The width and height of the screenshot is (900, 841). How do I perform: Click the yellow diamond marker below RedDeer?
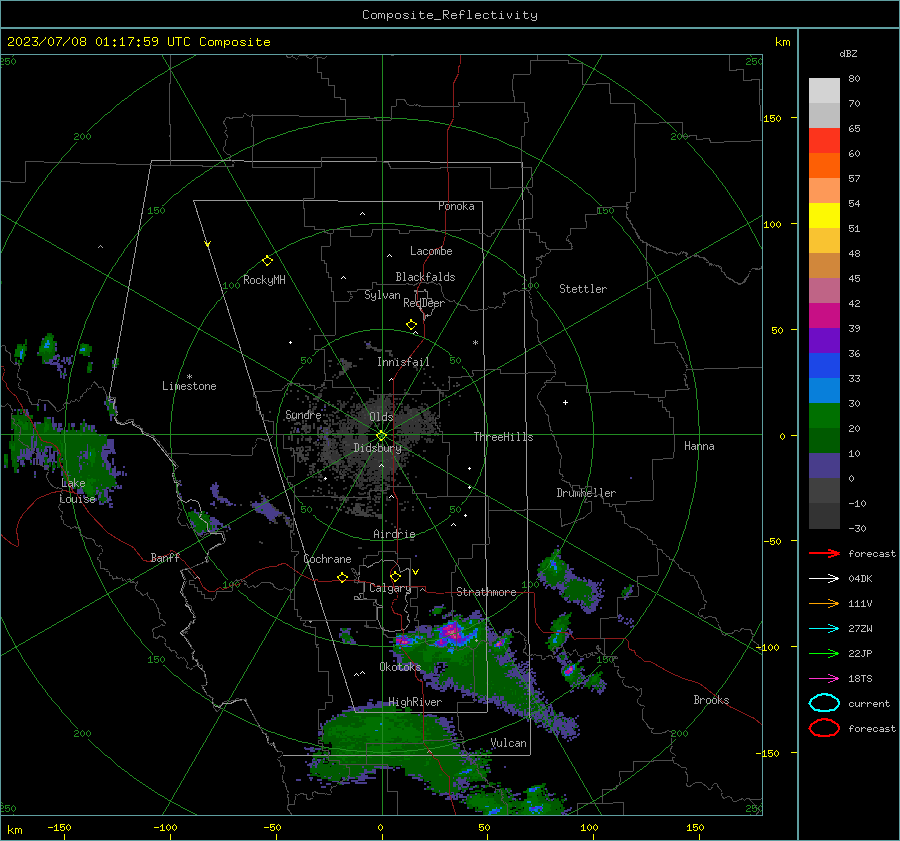coord(412,325)
